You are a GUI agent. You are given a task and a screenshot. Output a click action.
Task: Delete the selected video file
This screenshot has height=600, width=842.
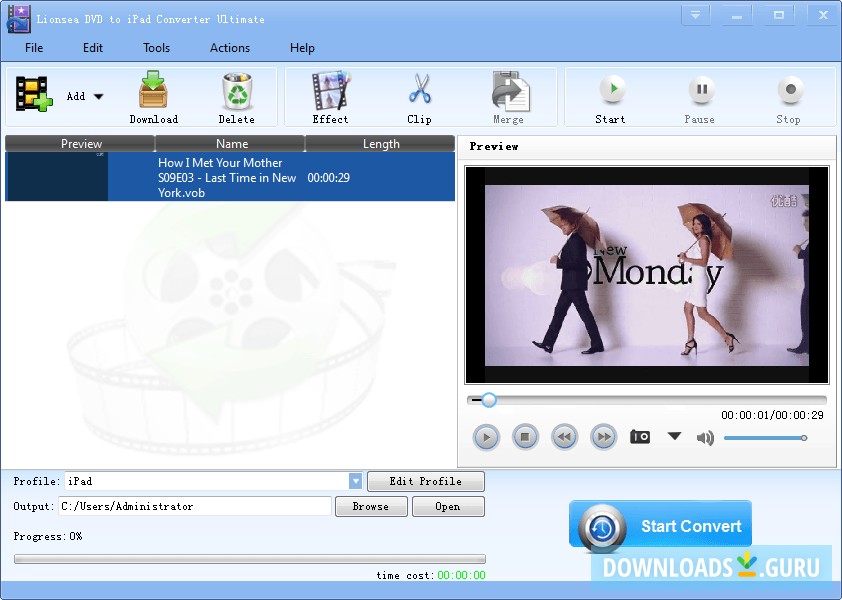coord(237,90)
